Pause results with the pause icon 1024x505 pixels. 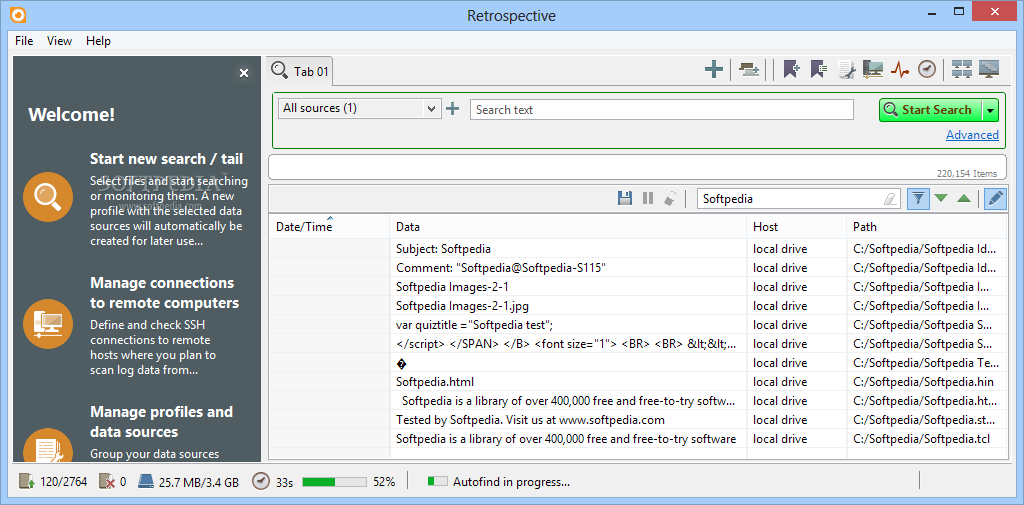648,199
